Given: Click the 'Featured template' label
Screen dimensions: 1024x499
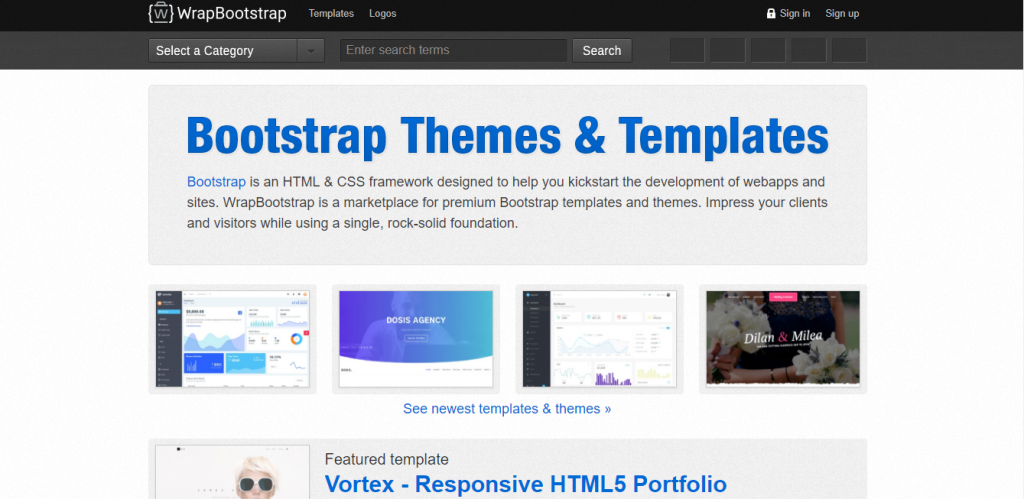Looking at the screenshot, I should tap(387, 459).
